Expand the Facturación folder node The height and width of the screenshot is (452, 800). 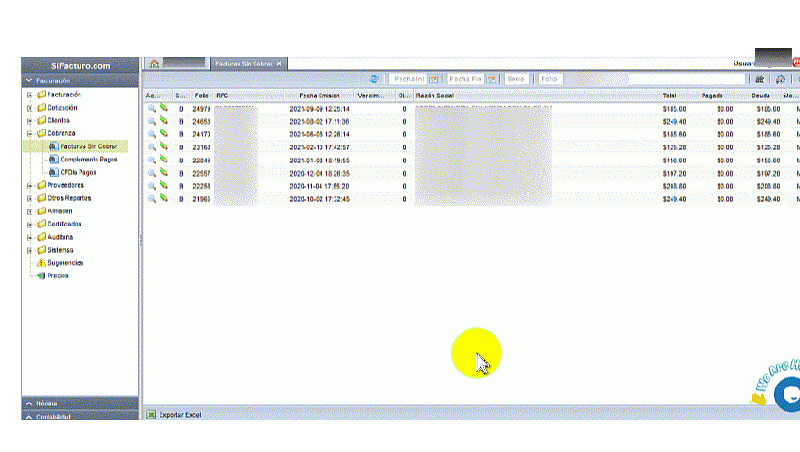click(30, 94)
